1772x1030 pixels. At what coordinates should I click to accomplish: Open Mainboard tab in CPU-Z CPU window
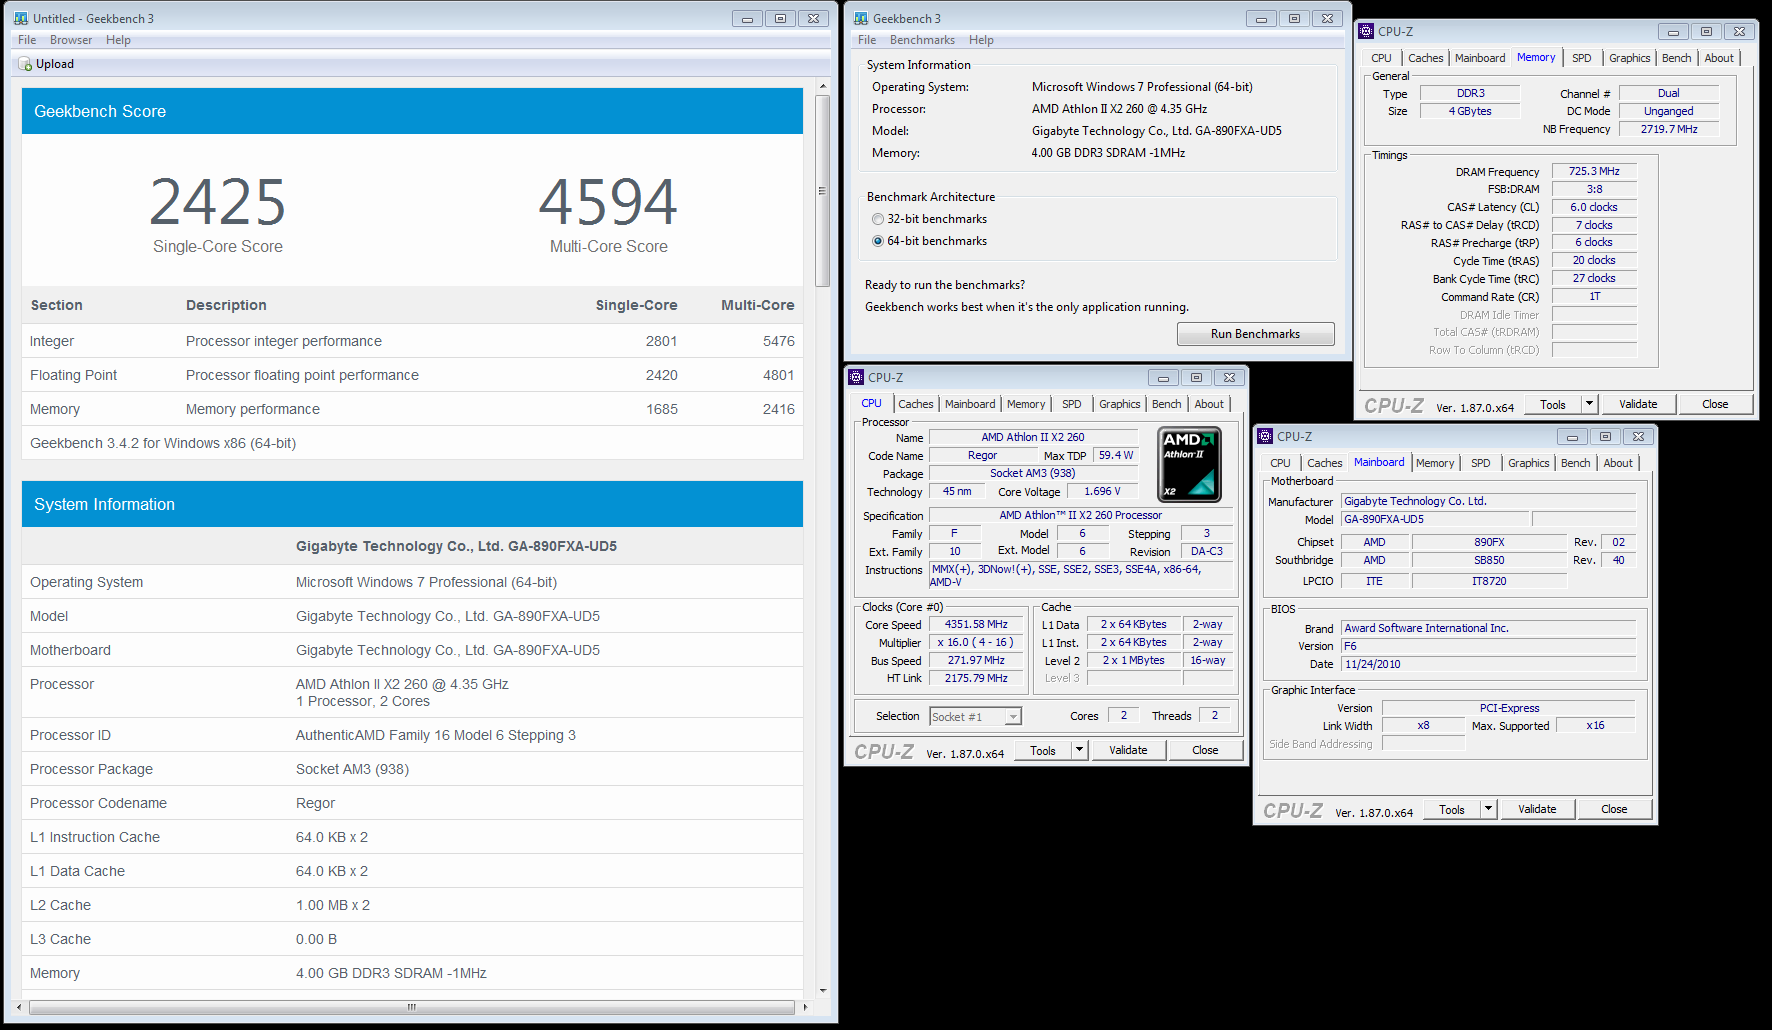969,404
